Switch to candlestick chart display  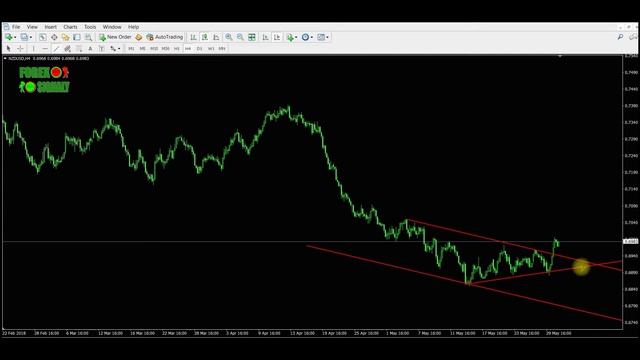point(205,37)
